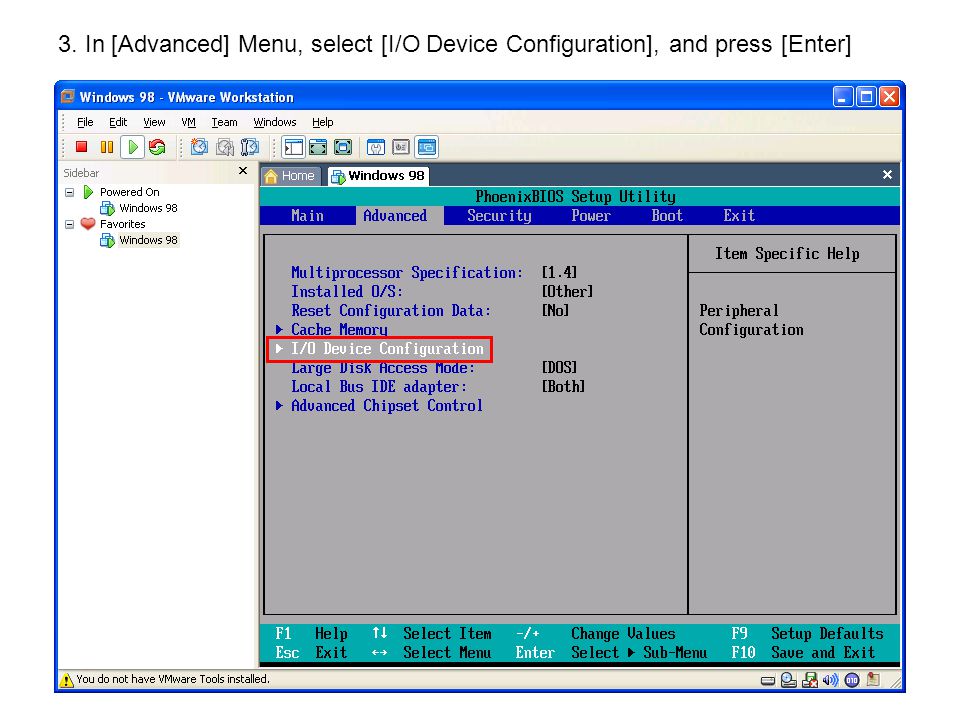Select Windows 98 under Favorites
This screenshot has width=960, height=720.
pos(148,240)
